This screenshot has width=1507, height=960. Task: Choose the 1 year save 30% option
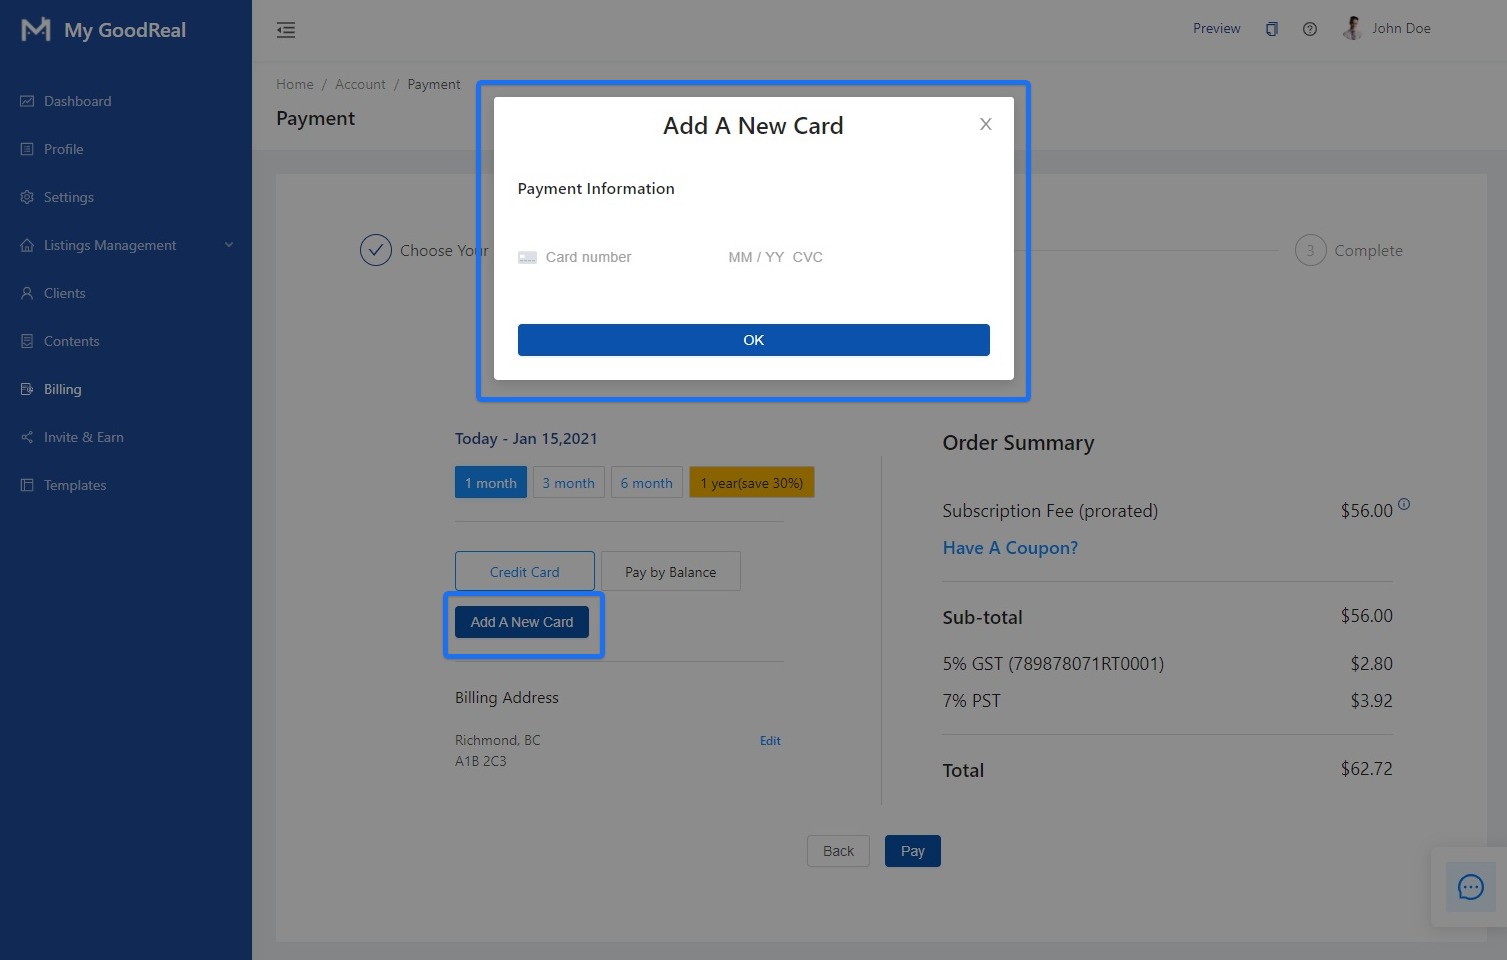click(x=752, y=483)
